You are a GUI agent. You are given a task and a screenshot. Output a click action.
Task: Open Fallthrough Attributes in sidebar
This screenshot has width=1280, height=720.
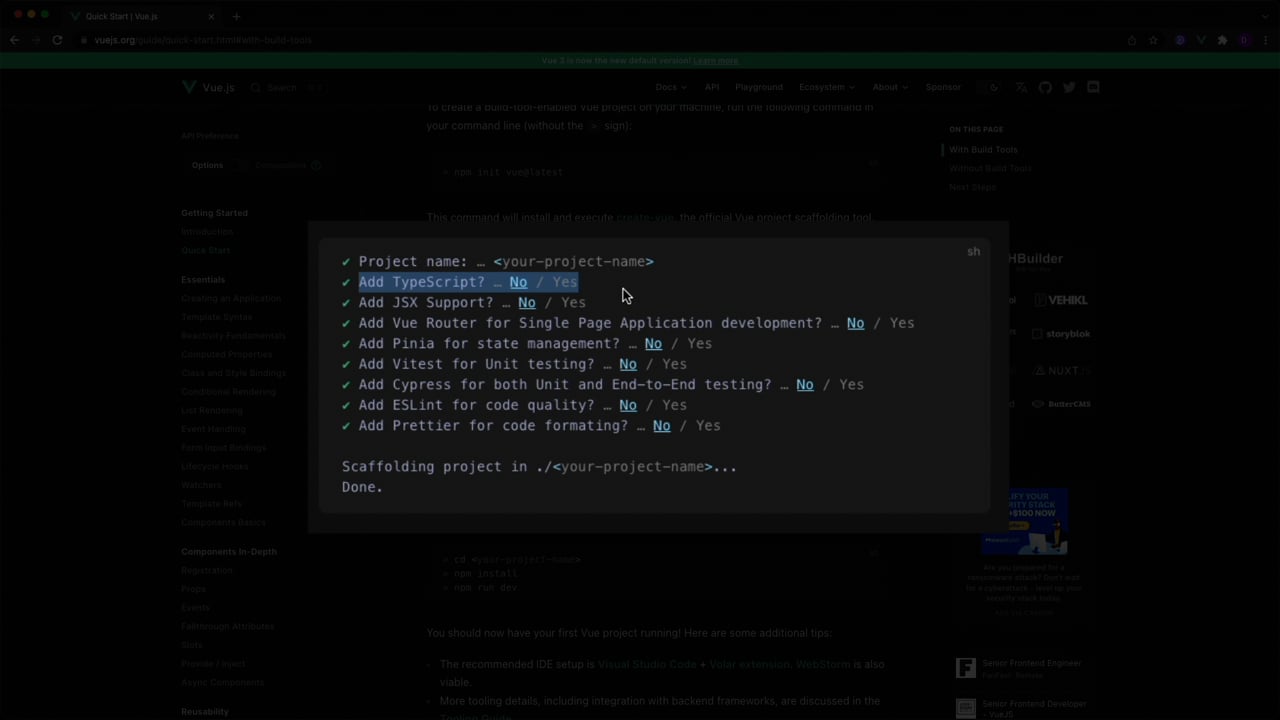[x=227, y=626]
